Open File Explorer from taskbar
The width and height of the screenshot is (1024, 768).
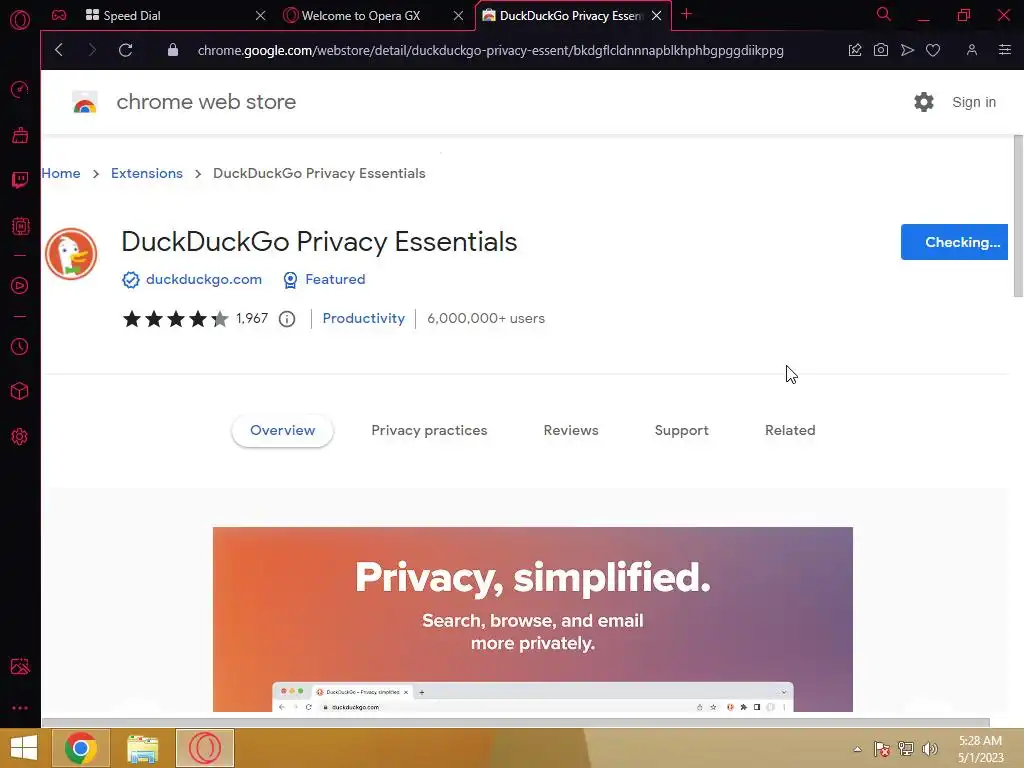coord(142,749)
